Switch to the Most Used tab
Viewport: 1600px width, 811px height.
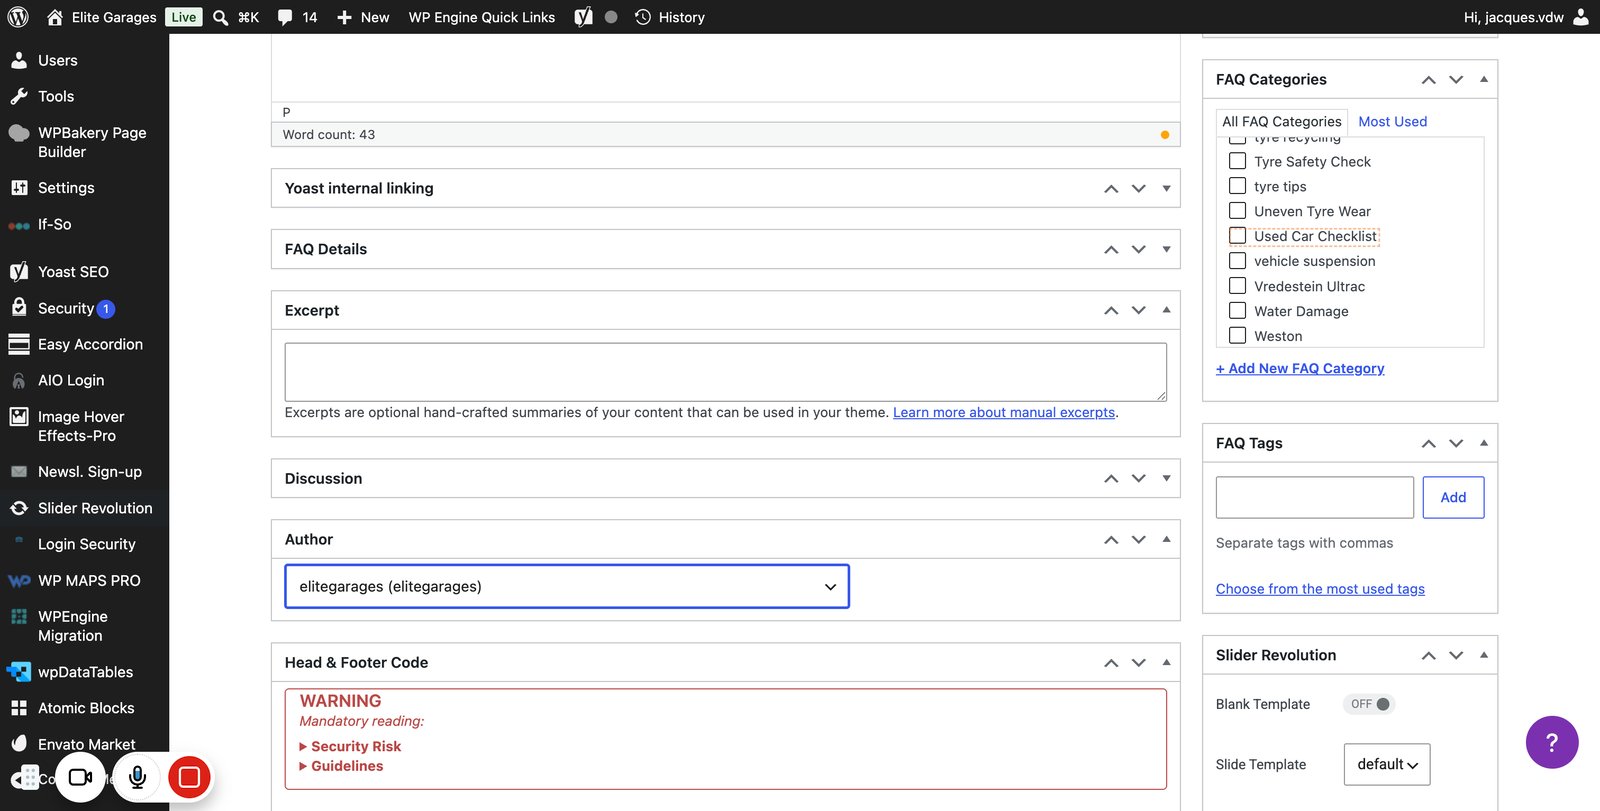click(x=1392, y=121)
